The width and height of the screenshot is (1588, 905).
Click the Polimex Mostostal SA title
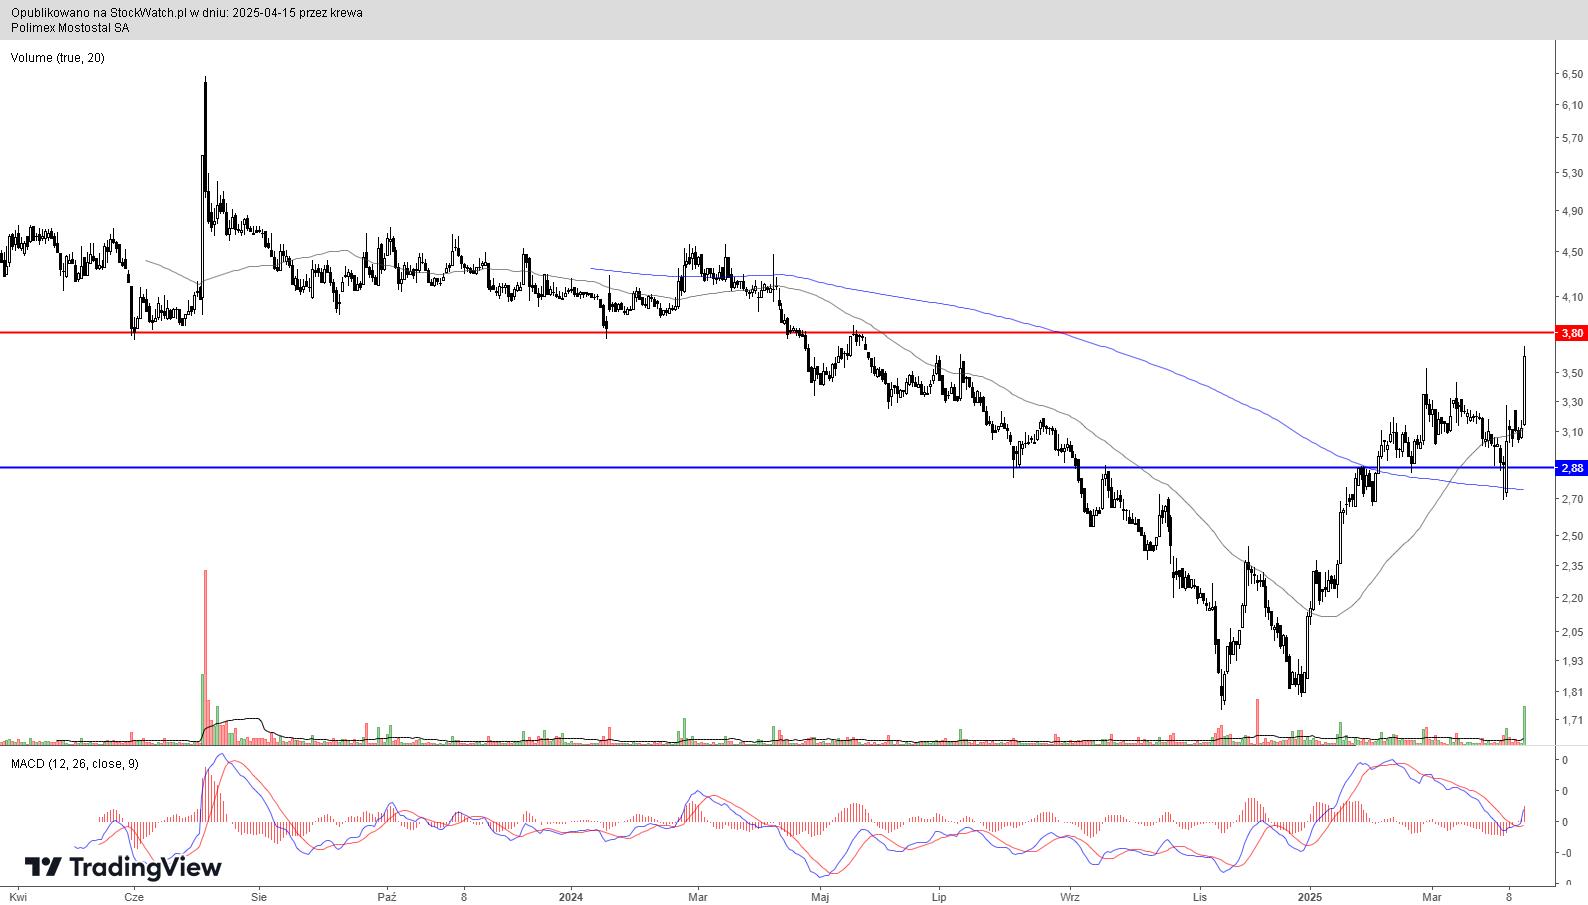tap(70, 28)
